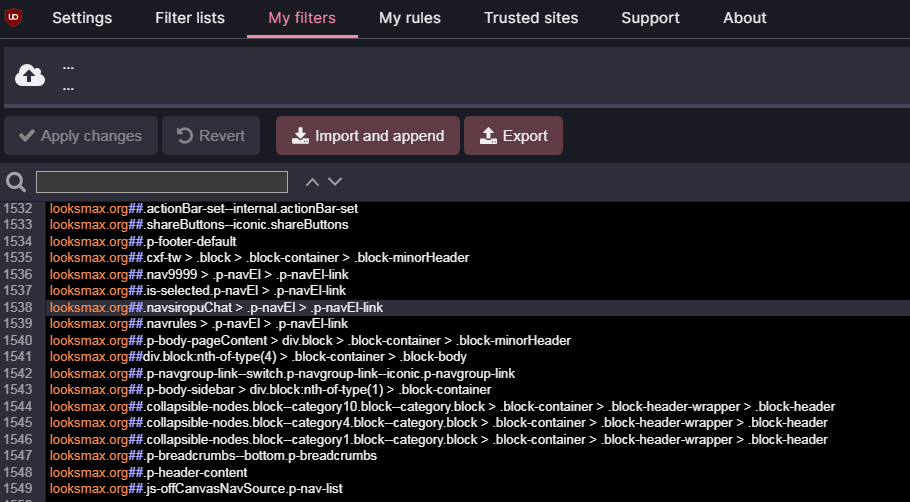The image size is (910, 502).
Task: Click the js-offCanvasNavSource filter line
Action: pos(196,489)
